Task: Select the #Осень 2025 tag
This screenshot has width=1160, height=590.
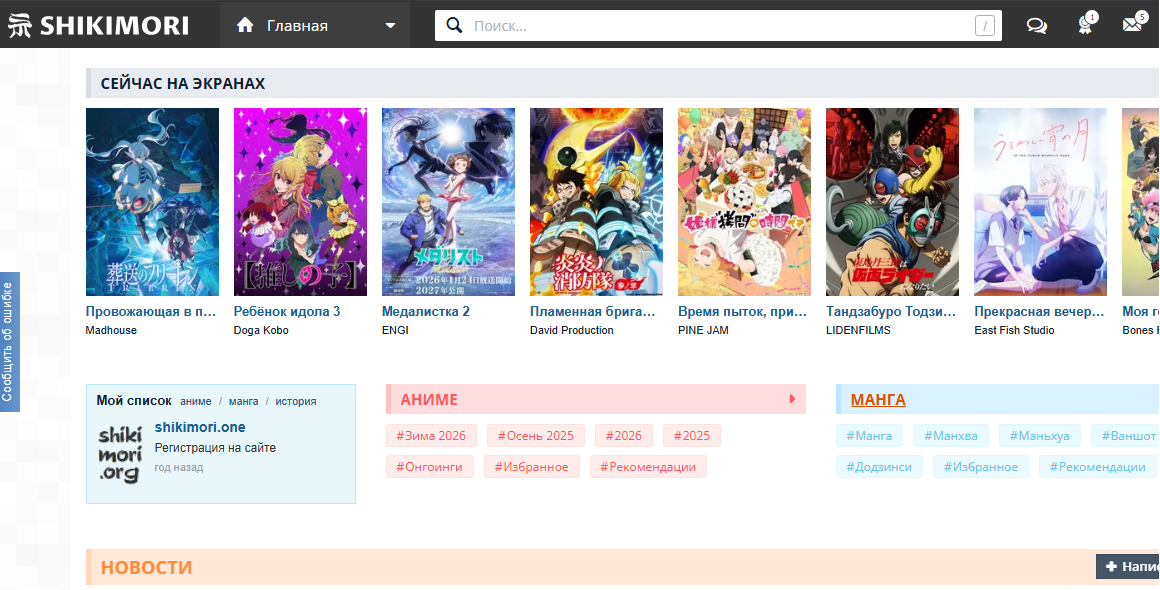Action: point(536,435)
